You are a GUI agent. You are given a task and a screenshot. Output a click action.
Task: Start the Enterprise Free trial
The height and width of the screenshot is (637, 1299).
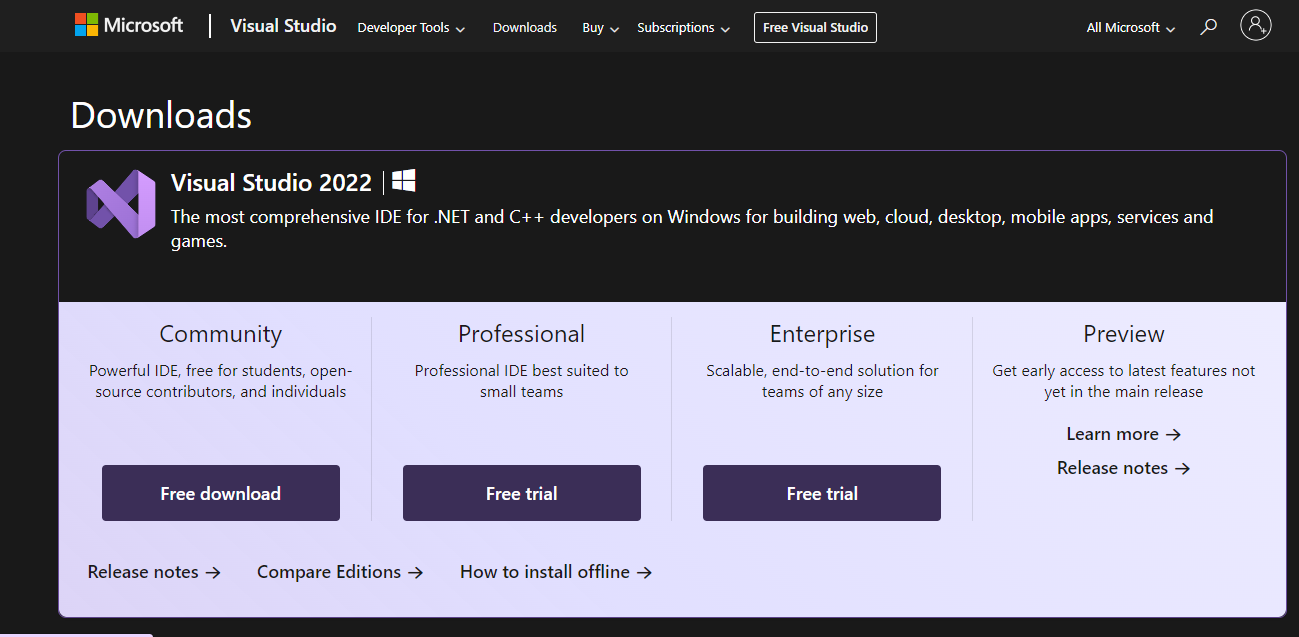pos(822,493)
